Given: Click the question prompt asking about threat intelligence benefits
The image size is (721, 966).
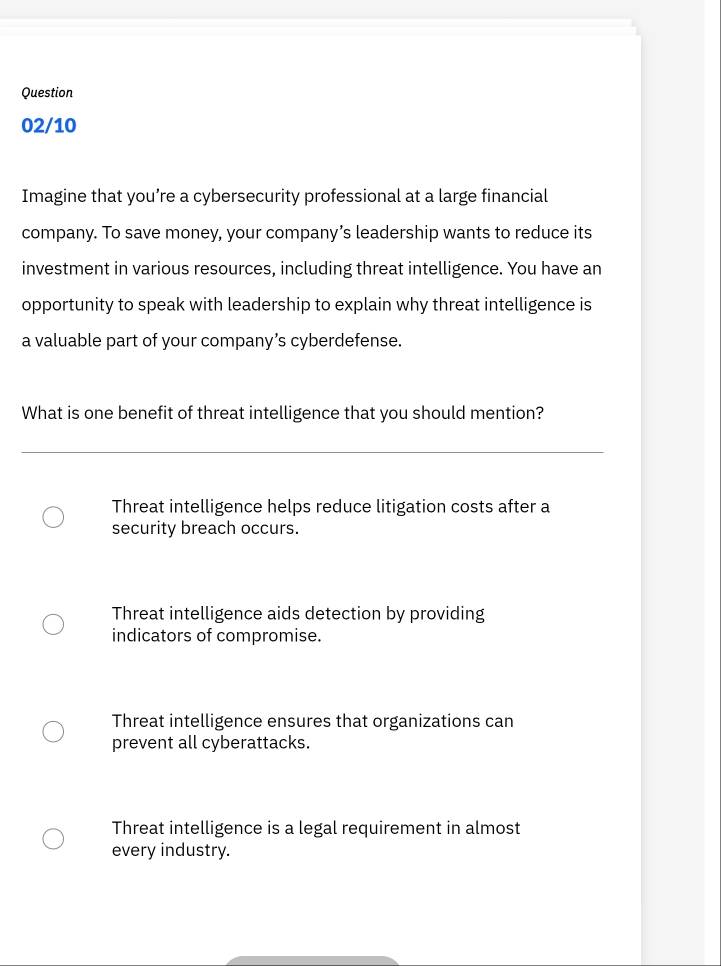Looking at the screenshot, I should coord(283,412).
